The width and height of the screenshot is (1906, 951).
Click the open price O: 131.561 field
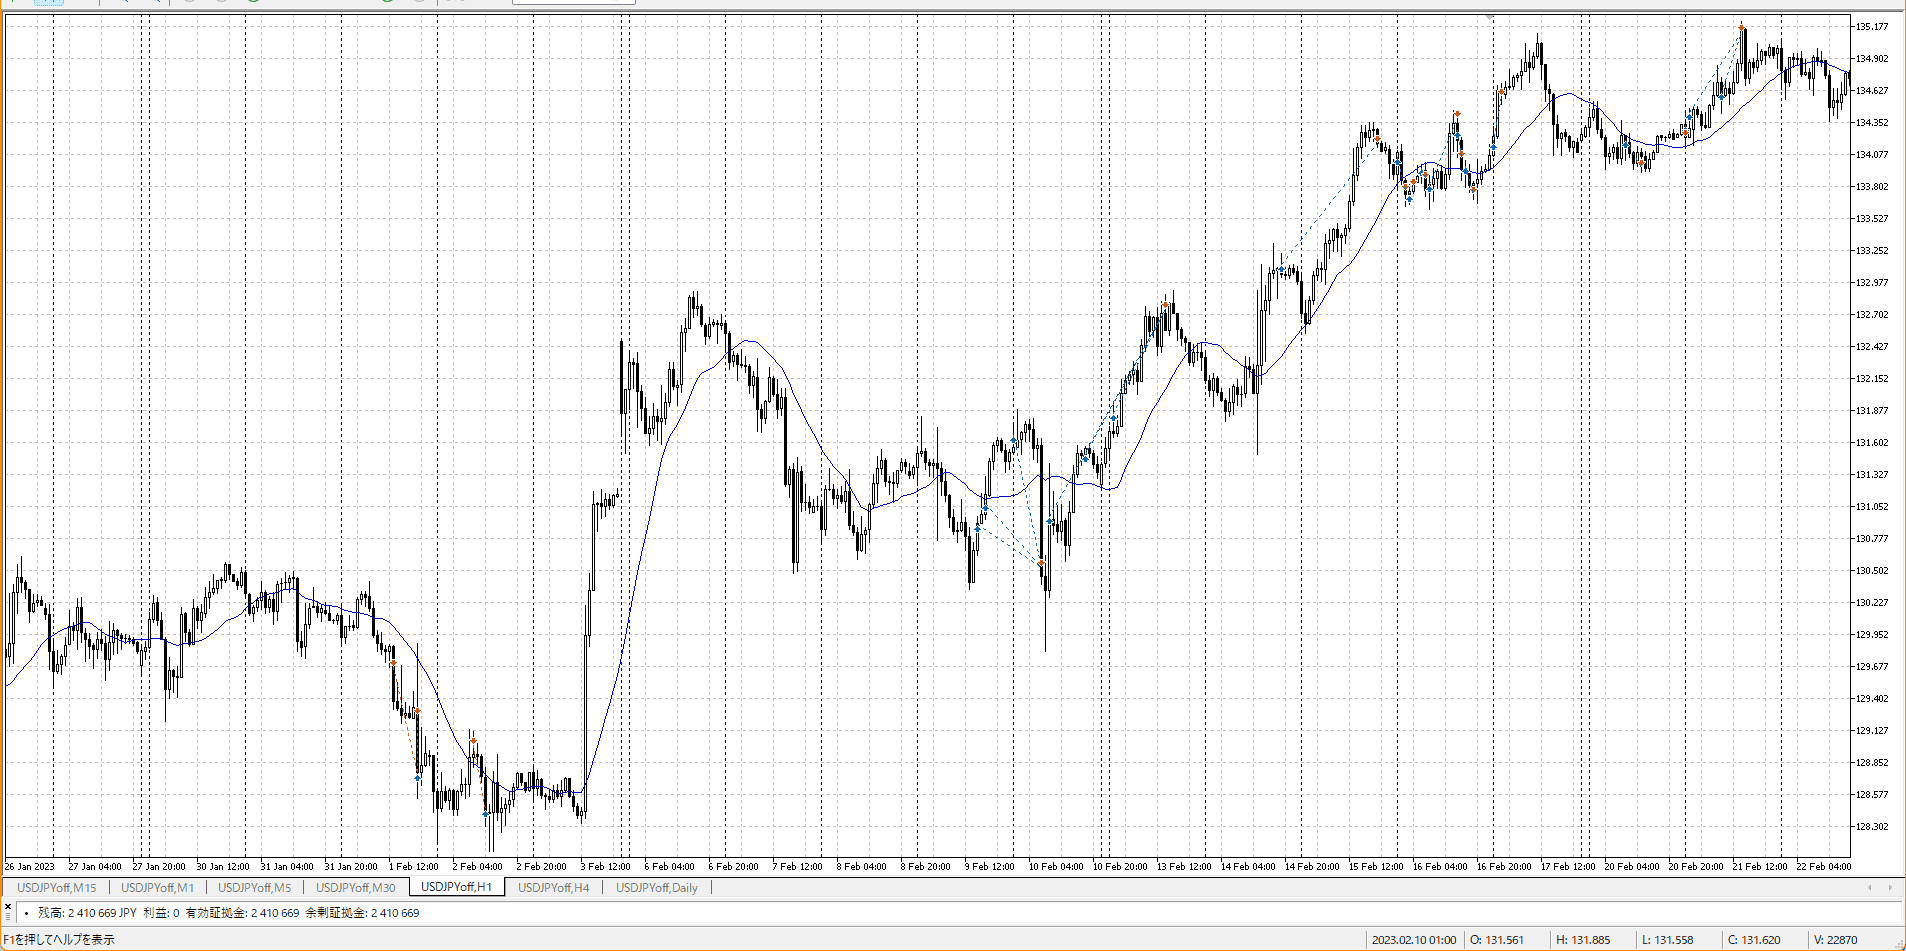[x=1496, y=940]
